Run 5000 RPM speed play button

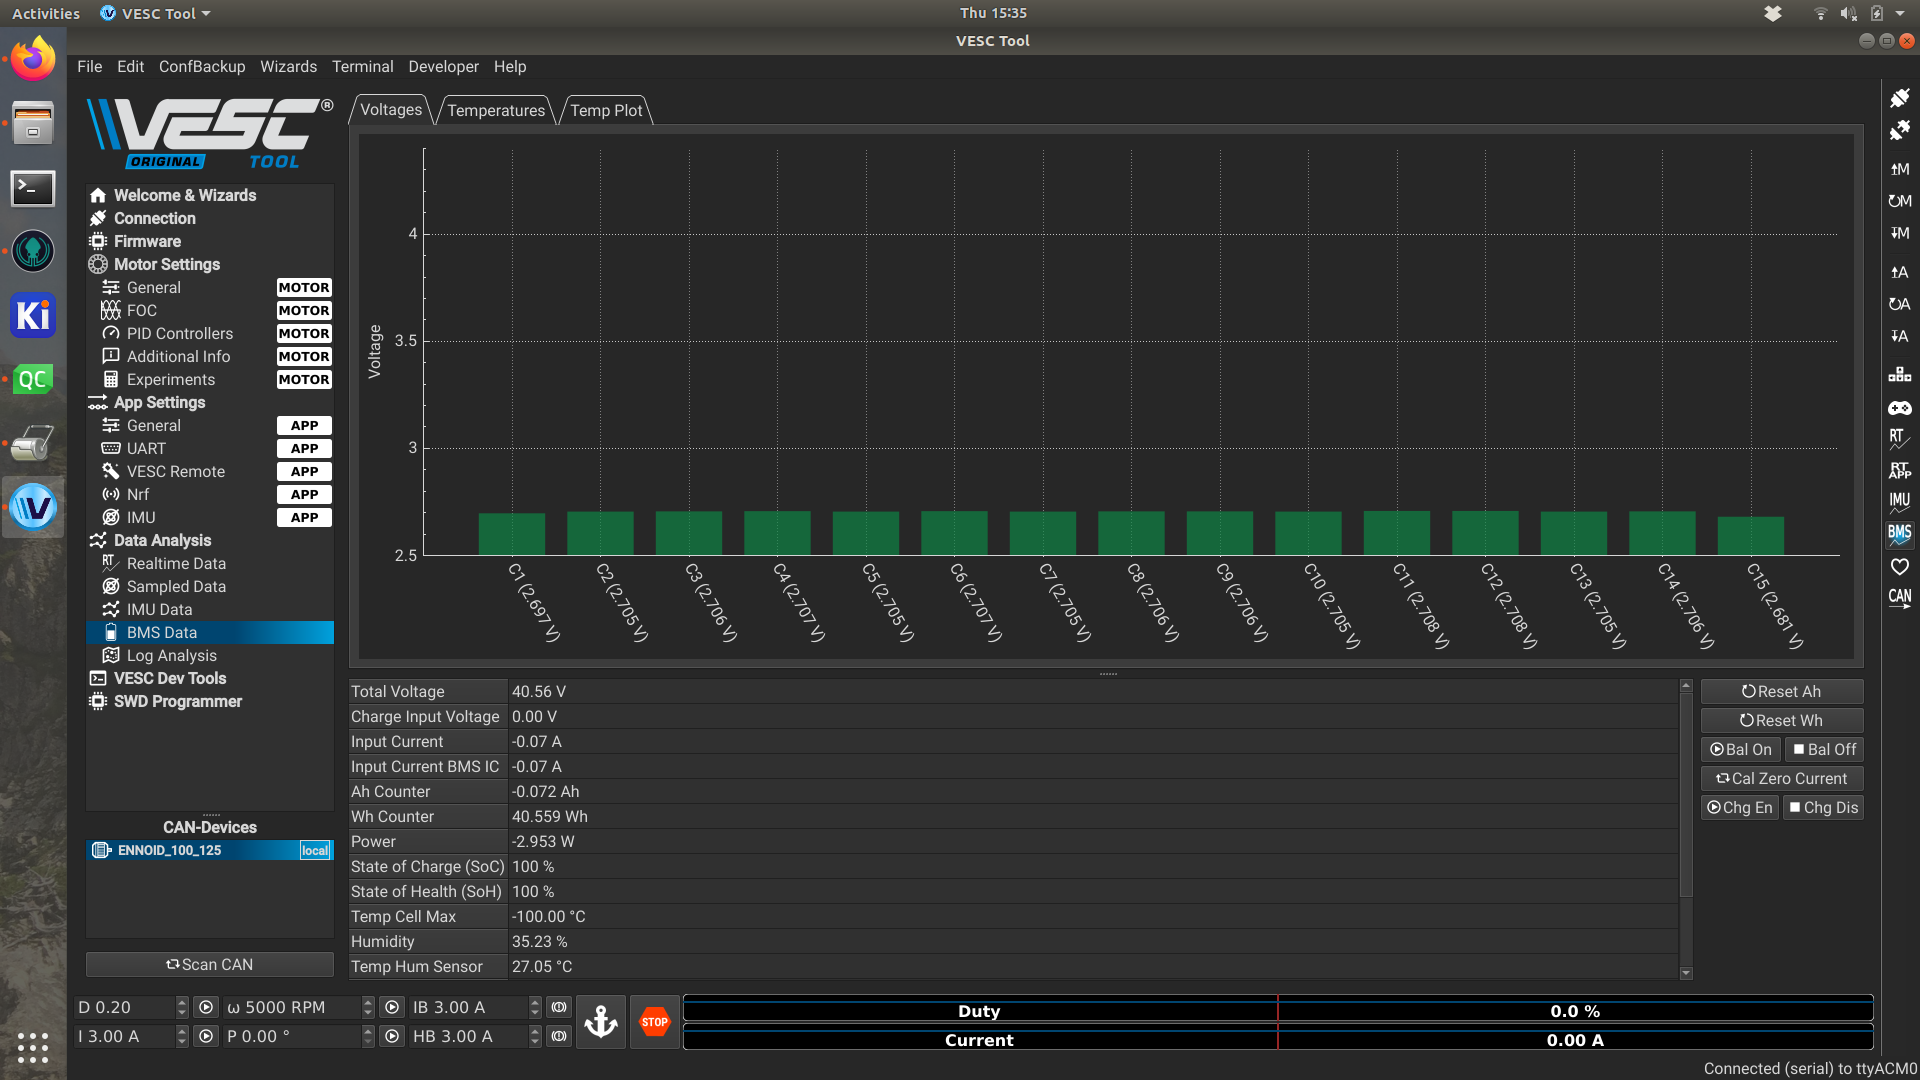tap(392, 1007)
